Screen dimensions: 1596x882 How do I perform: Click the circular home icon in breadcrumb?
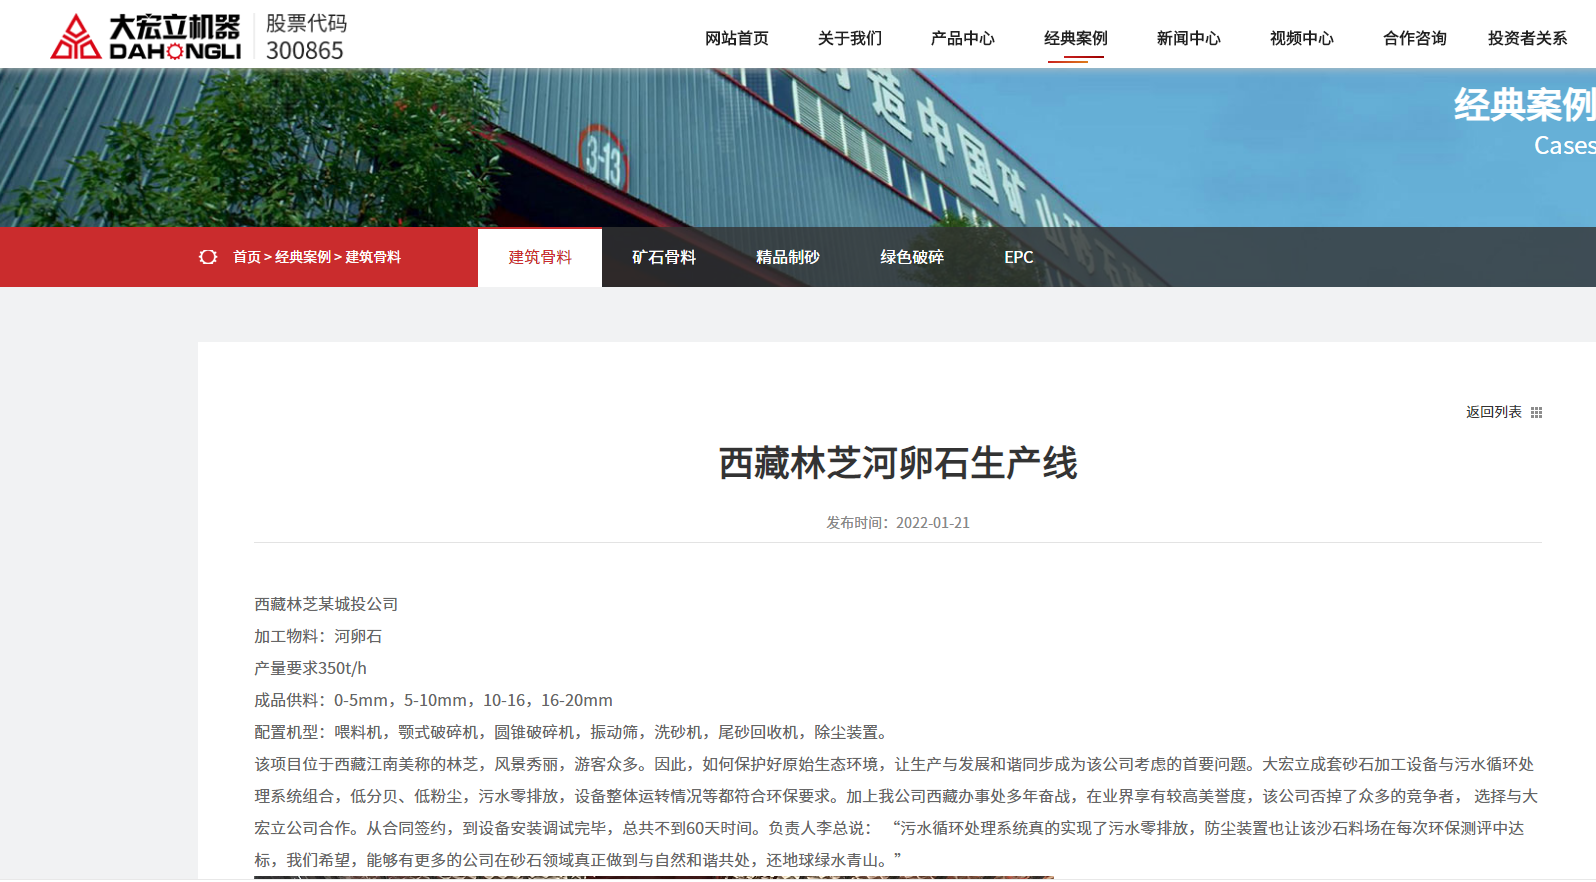coord(208,257)
